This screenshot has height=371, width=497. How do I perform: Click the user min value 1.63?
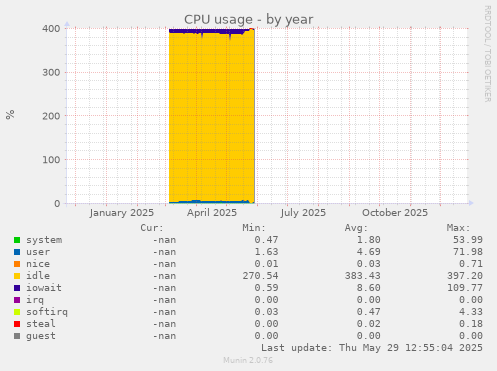[266, 252]
